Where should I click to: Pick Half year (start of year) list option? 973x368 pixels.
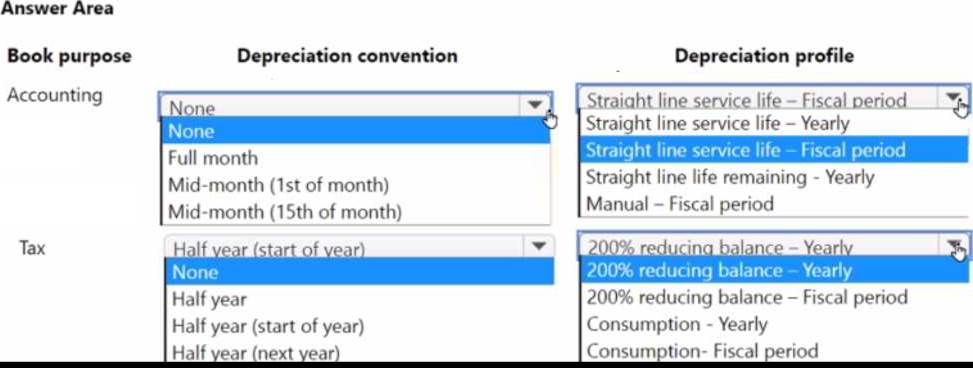pos(359,326)
